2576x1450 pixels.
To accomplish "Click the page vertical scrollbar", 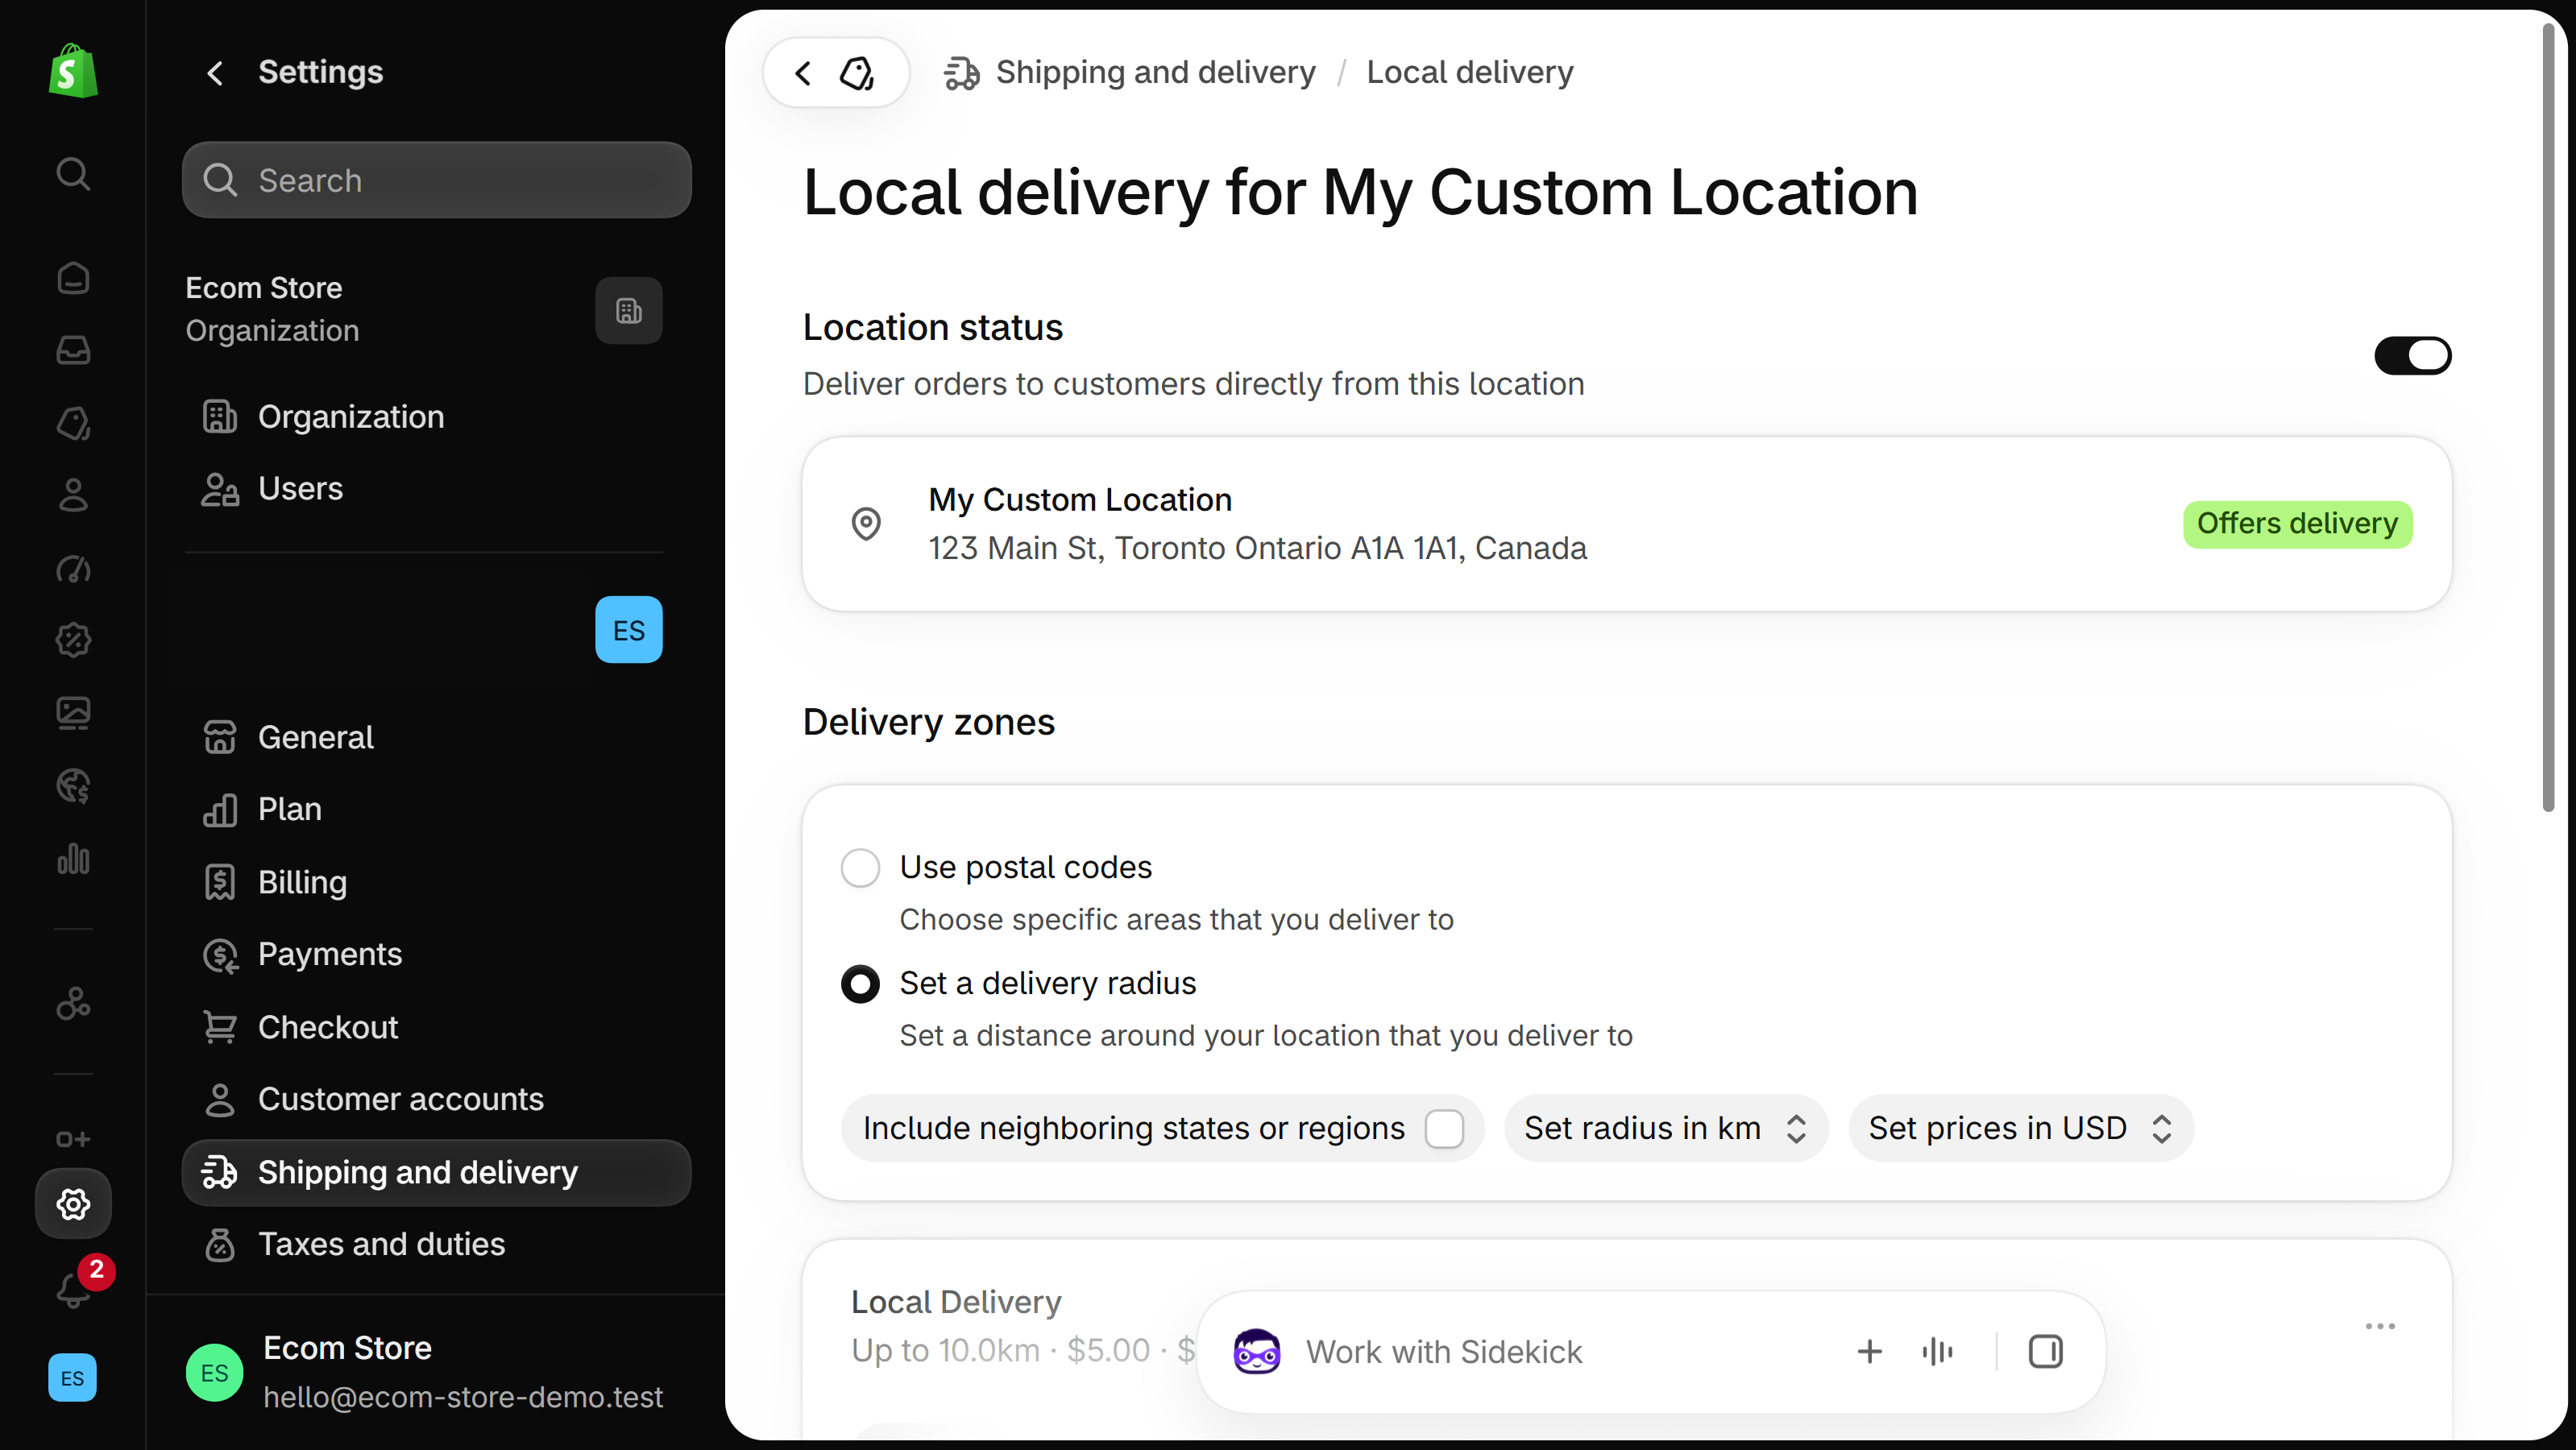I will [x=2548, y=420].
